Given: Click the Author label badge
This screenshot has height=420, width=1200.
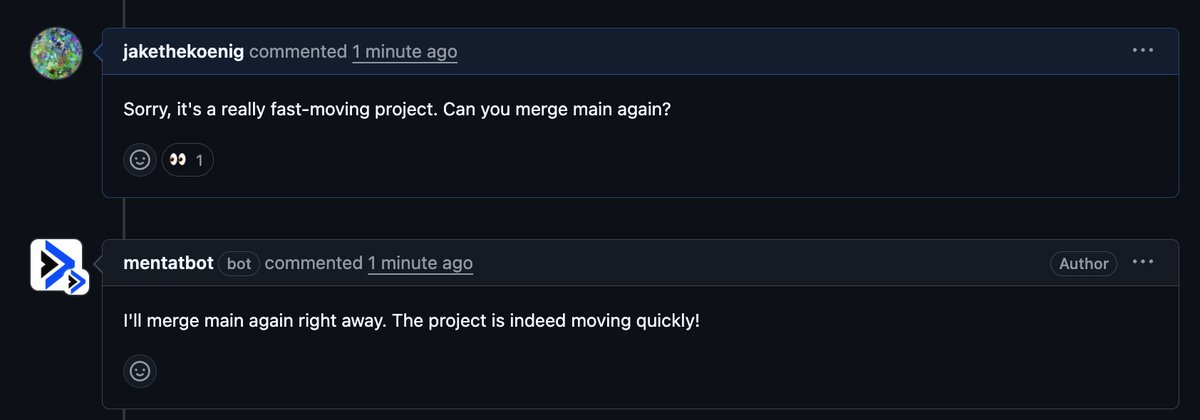Looking at the screenshot, I should 1084,263.
